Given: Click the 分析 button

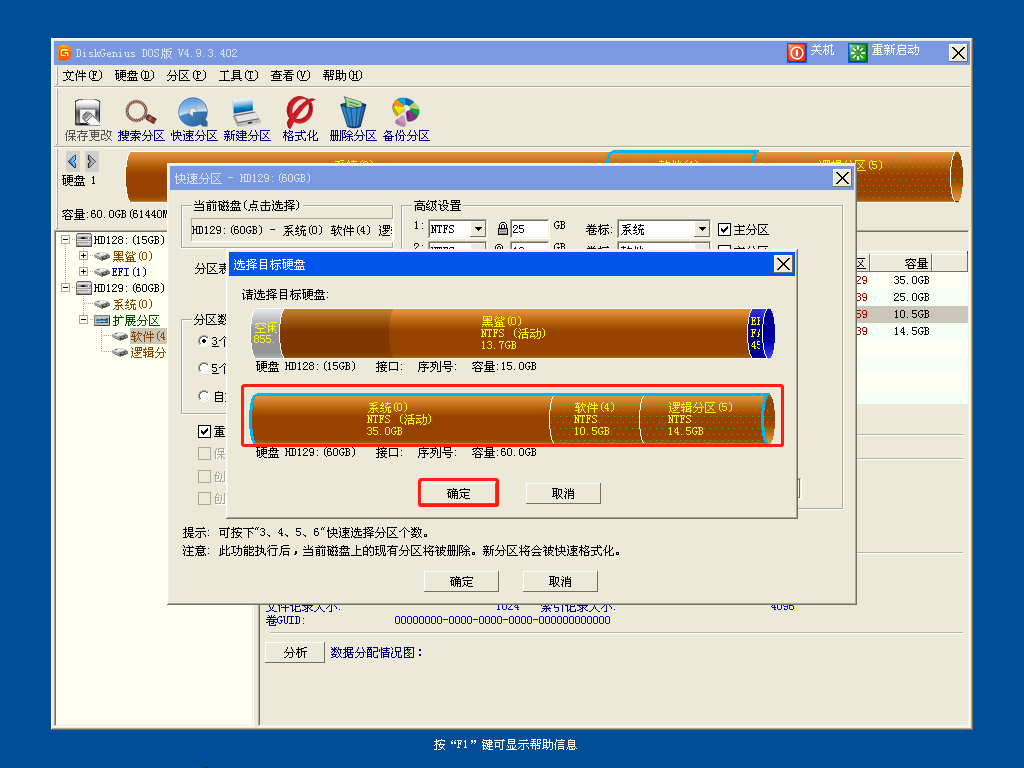Looking at the screenshot, I should pyautogui.click(x=295, y=652).
